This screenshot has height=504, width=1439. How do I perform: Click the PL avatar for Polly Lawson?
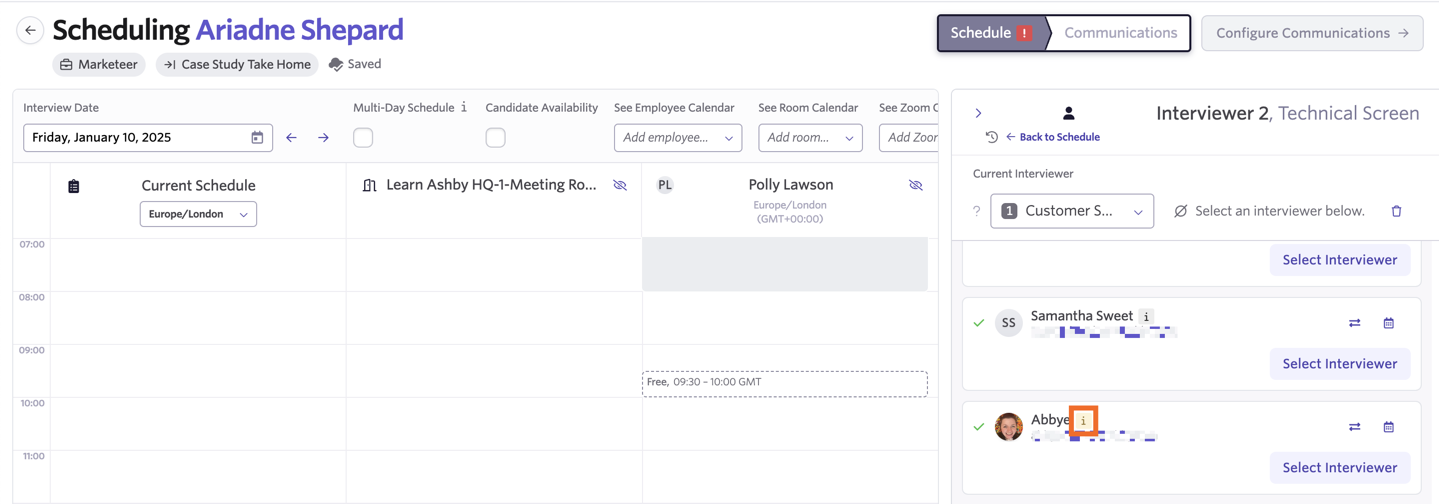pyautogui.click(x=665, y=185)
